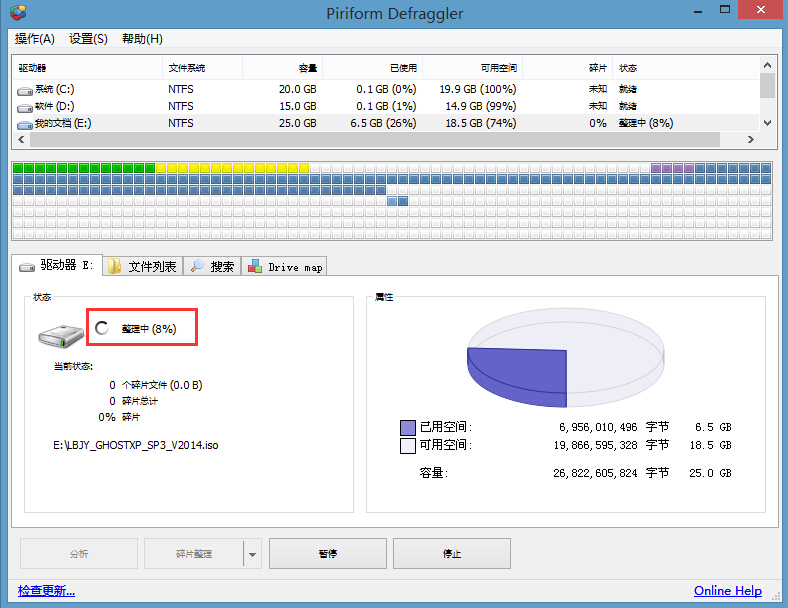Click the Defraggler app icon in title bar
The image size is (788, 608).
click(18, 12)
